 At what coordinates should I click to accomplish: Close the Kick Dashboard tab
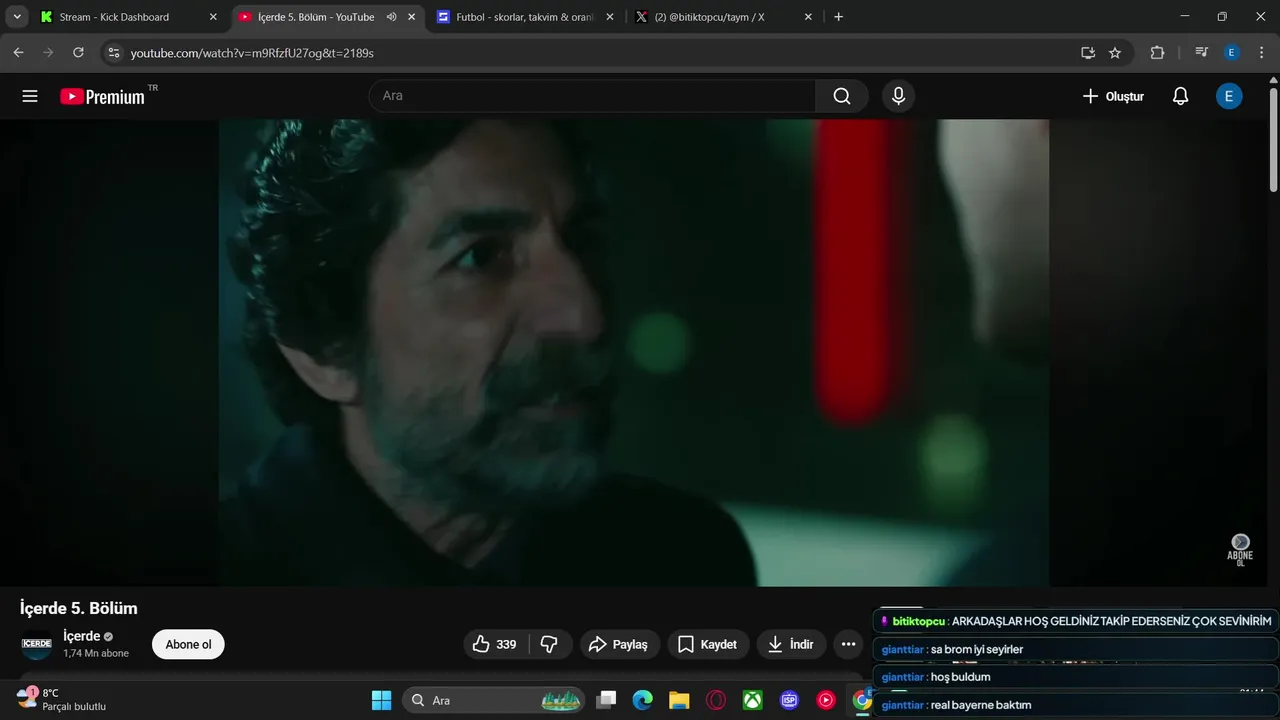pos(213,17)
